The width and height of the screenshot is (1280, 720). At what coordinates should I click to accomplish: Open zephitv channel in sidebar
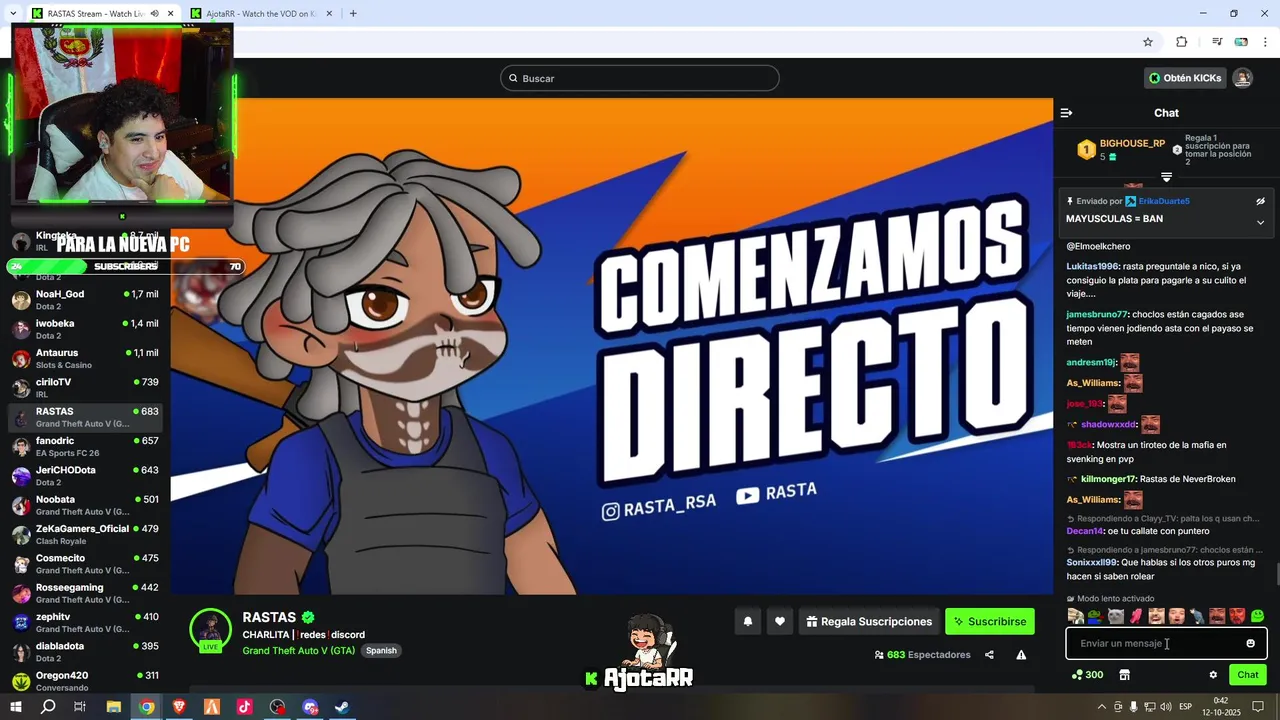coord(85,622)
